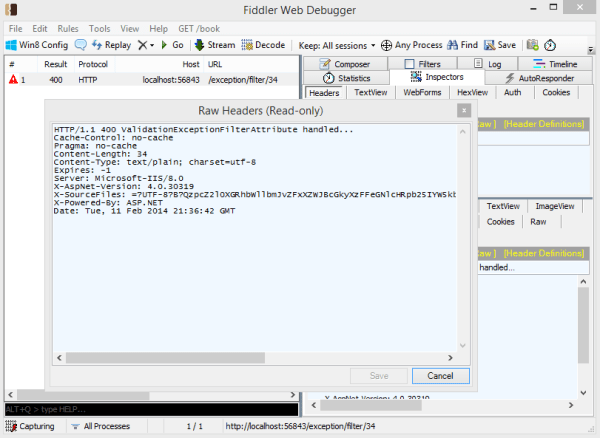The width and height of the screenshot is (600, 438).
Task: Click the Remove sessions X icon
Action: [142, 45]
